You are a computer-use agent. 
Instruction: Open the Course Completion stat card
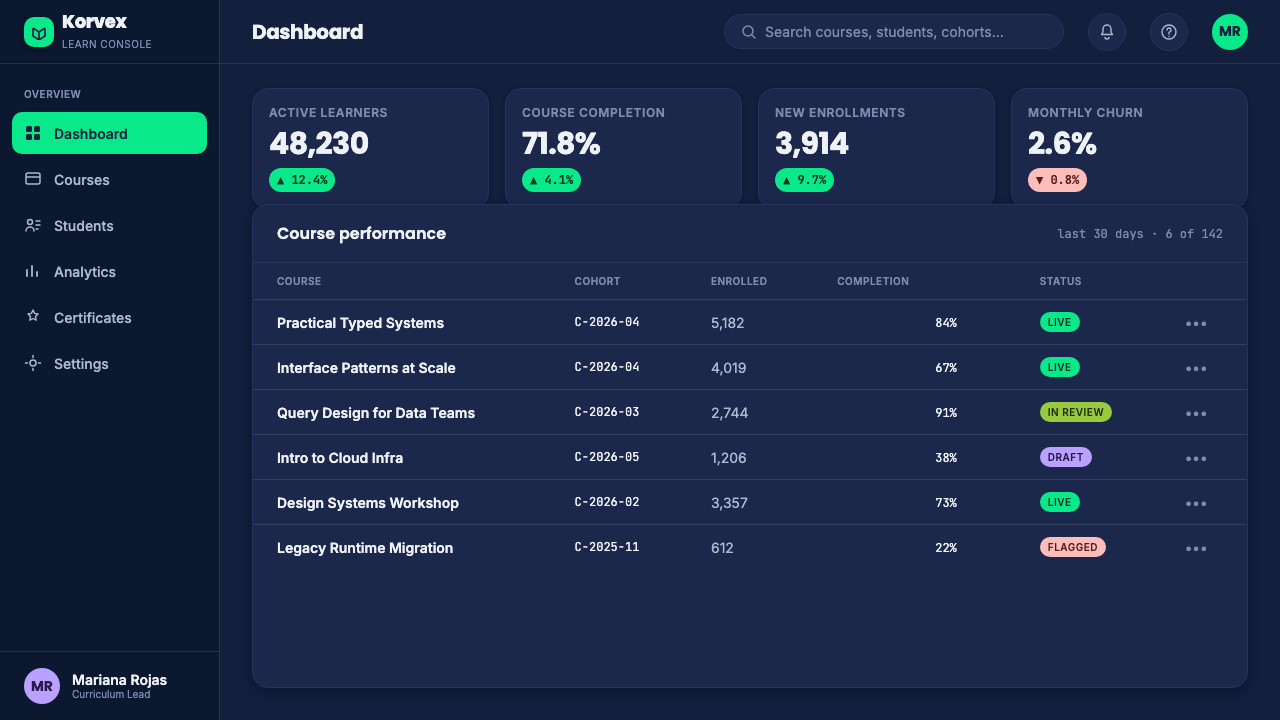(623, 147)
